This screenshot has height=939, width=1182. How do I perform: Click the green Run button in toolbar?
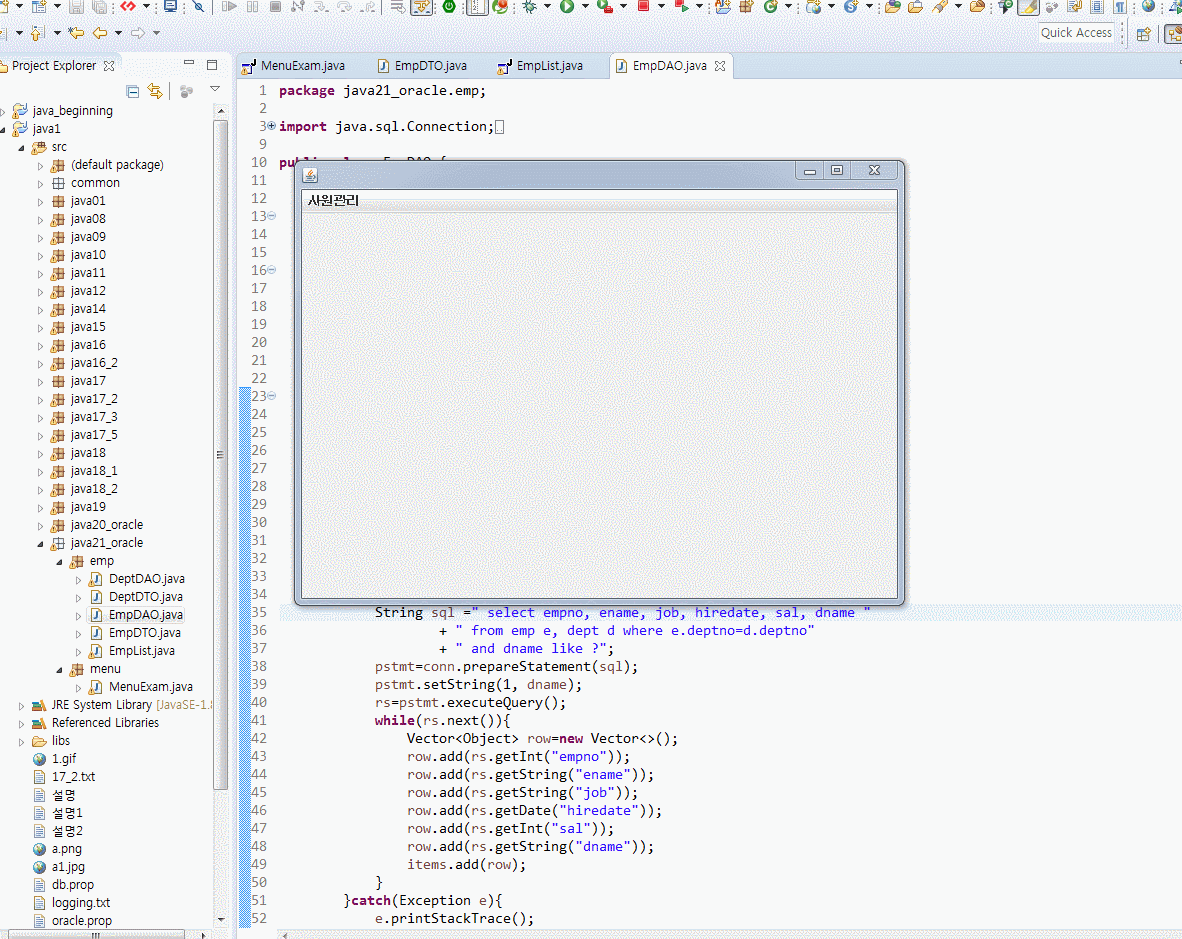[567, 6]
